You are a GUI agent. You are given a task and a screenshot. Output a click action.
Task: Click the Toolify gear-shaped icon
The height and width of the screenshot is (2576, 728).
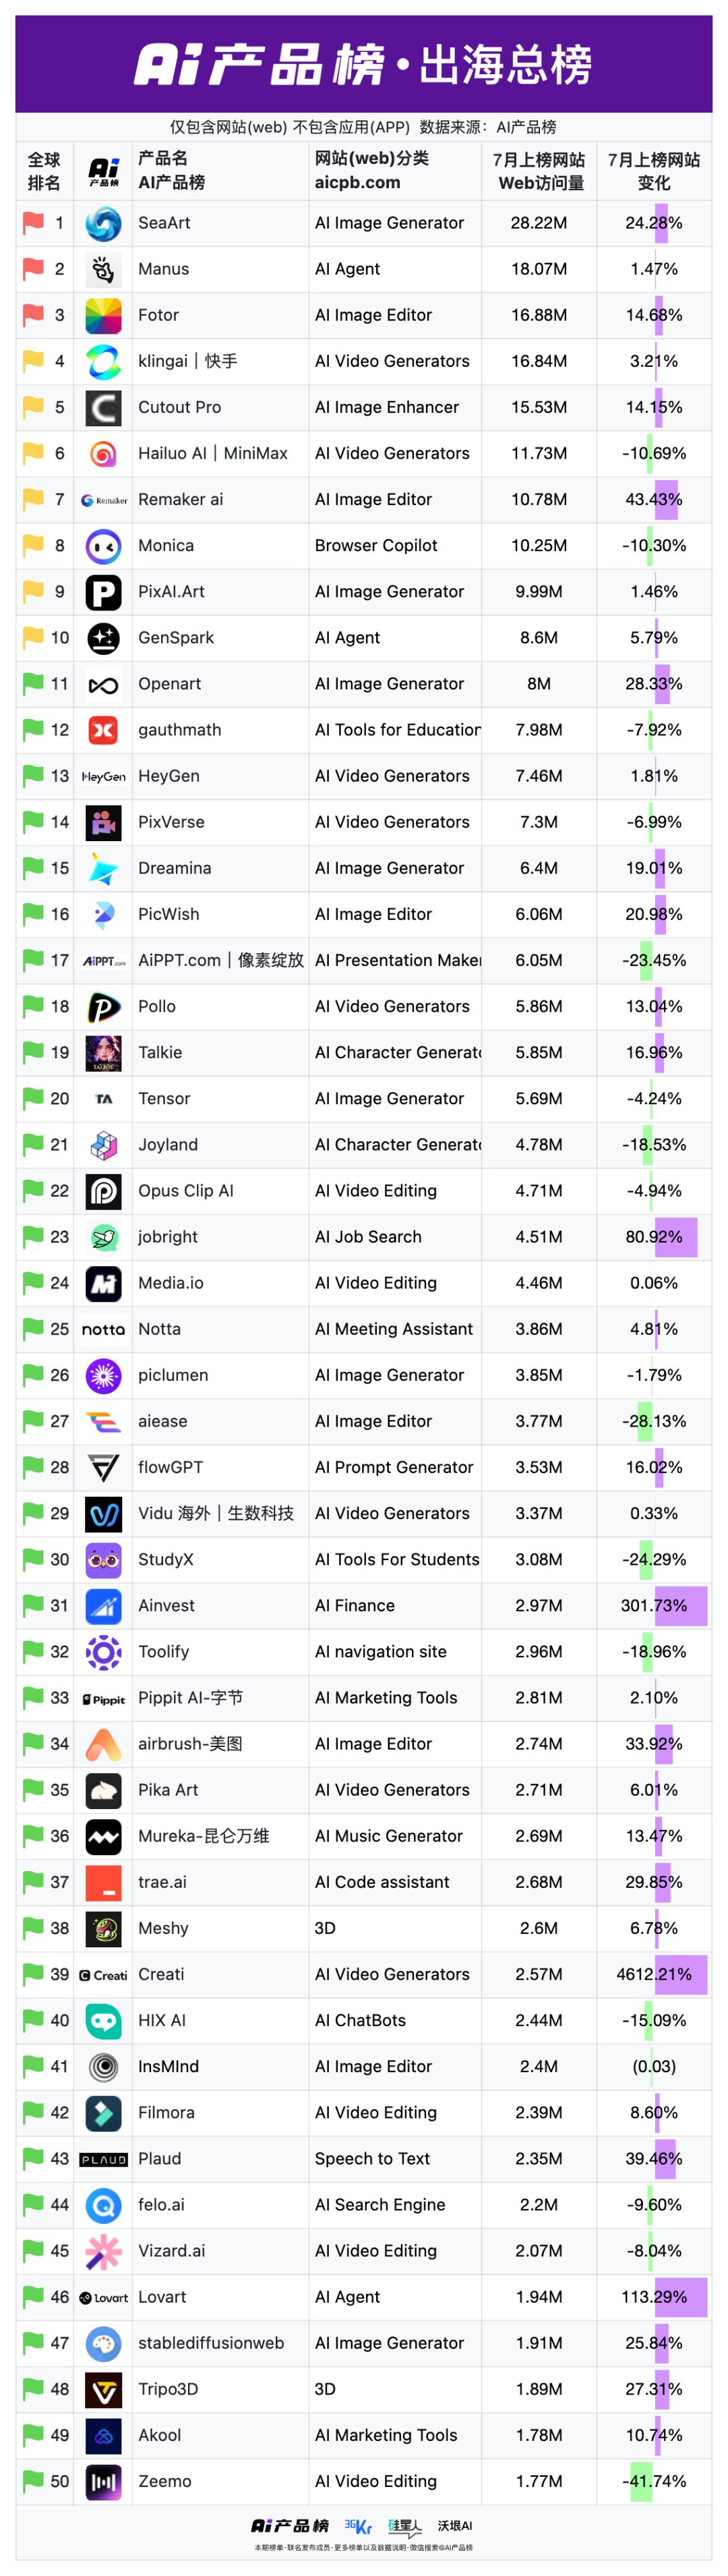103,1652
